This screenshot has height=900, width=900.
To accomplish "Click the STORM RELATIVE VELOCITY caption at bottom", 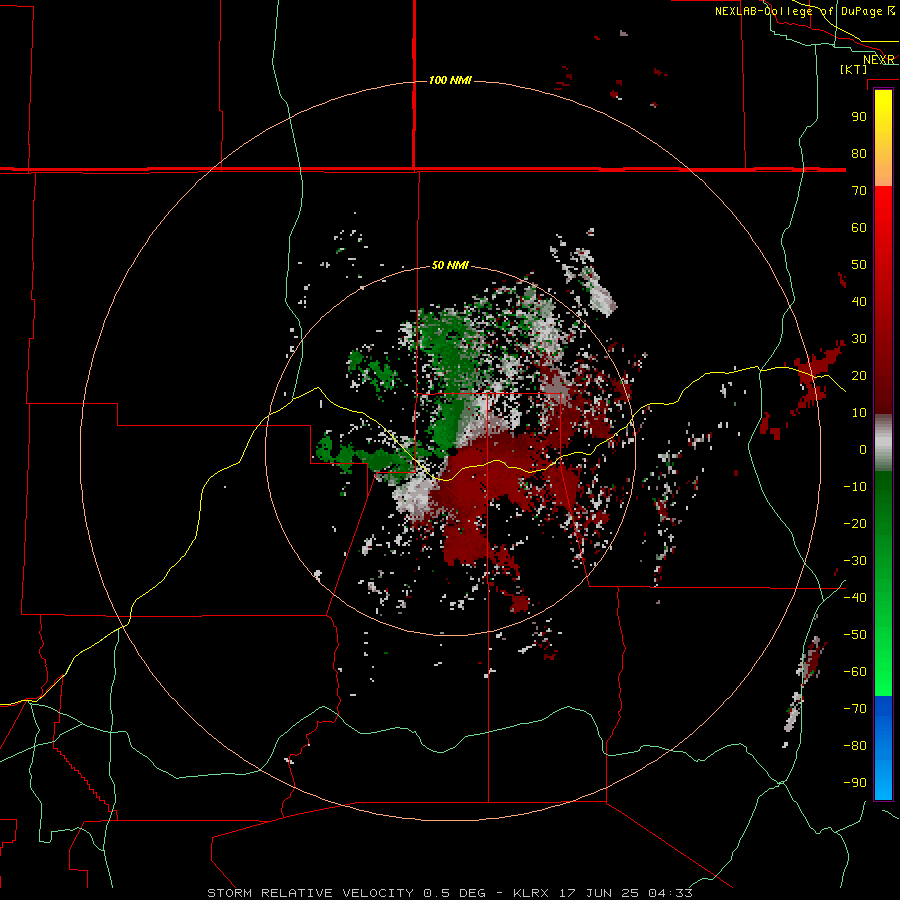I will (449, 893).
